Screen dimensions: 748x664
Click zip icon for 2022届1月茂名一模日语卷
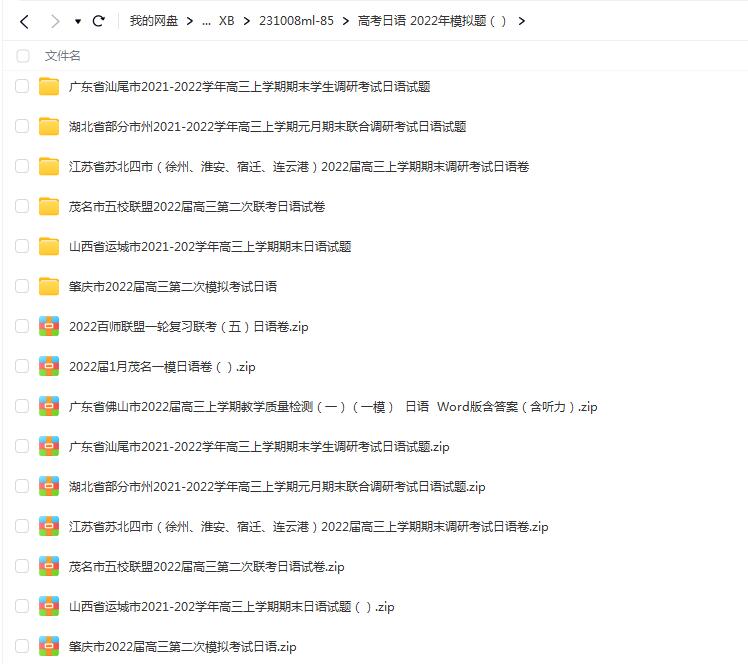[x=49, y=366]
